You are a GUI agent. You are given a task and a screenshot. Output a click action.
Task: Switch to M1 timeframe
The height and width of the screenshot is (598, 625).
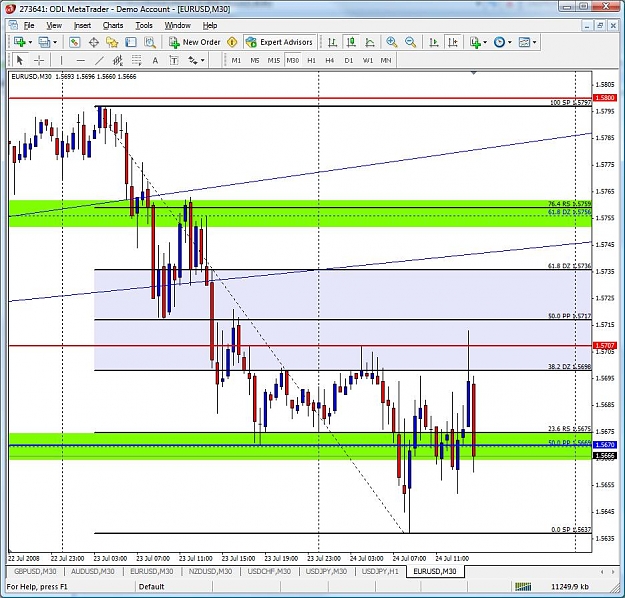[236, 60]
